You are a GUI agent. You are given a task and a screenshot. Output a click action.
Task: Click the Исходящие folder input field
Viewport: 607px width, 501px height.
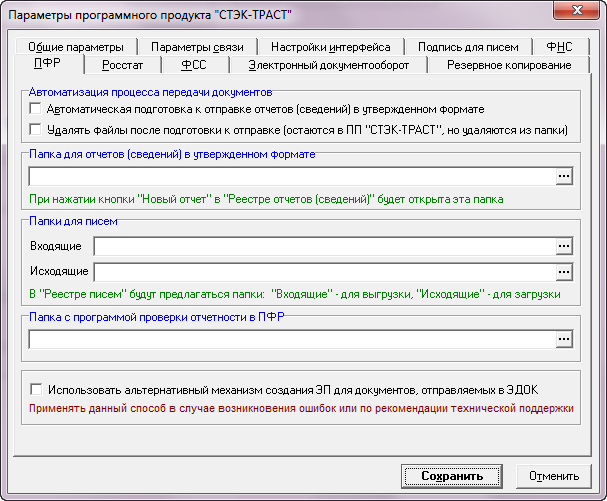325,272
